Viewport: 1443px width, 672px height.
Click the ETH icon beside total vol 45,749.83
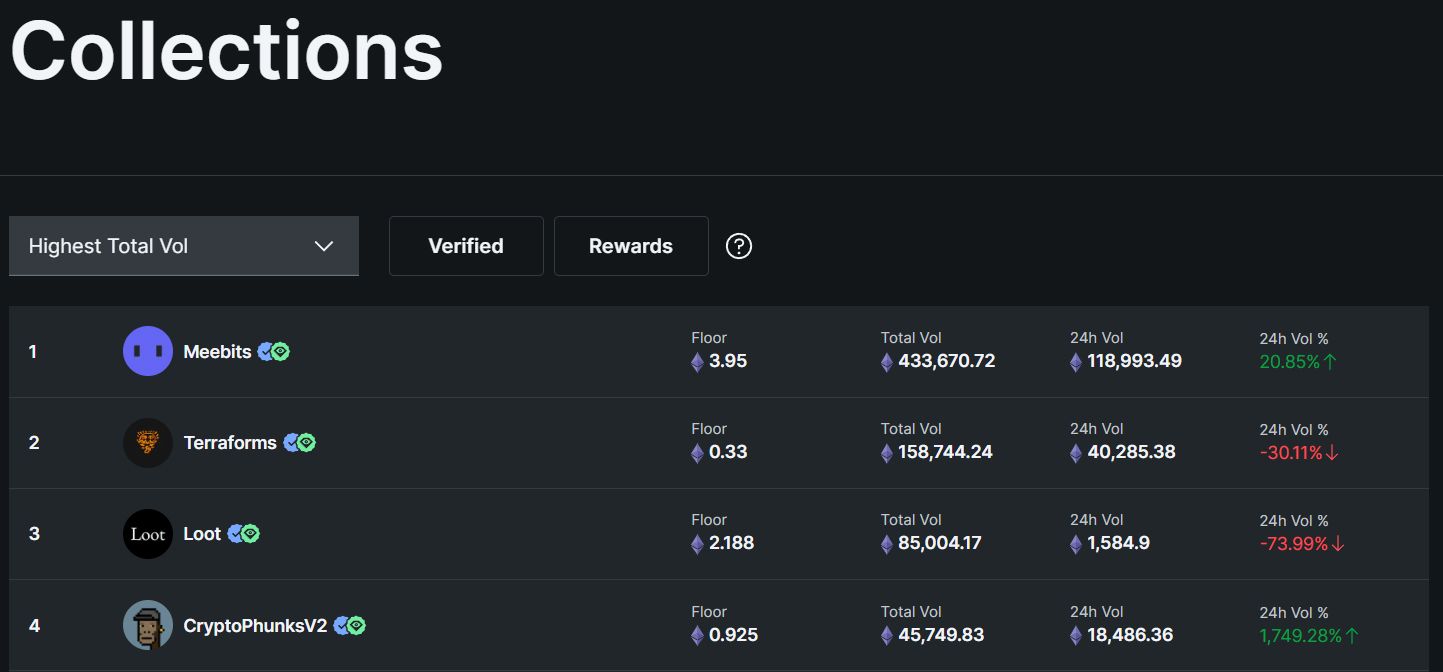(x=887, y=636)
